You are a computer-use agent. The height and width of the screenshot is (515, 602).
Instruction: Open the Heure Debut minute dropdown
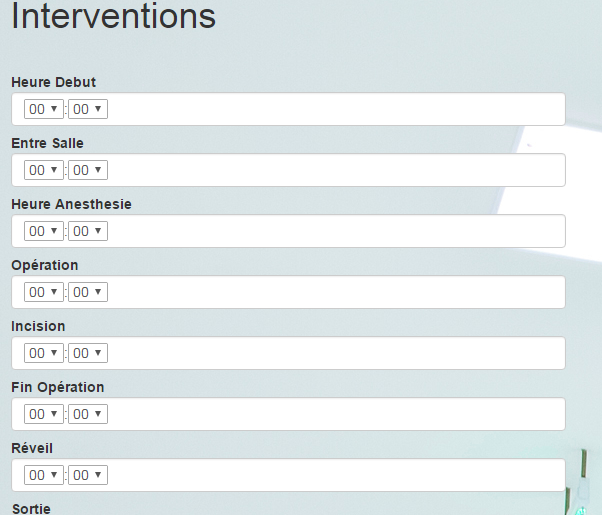tap(88, 109)
